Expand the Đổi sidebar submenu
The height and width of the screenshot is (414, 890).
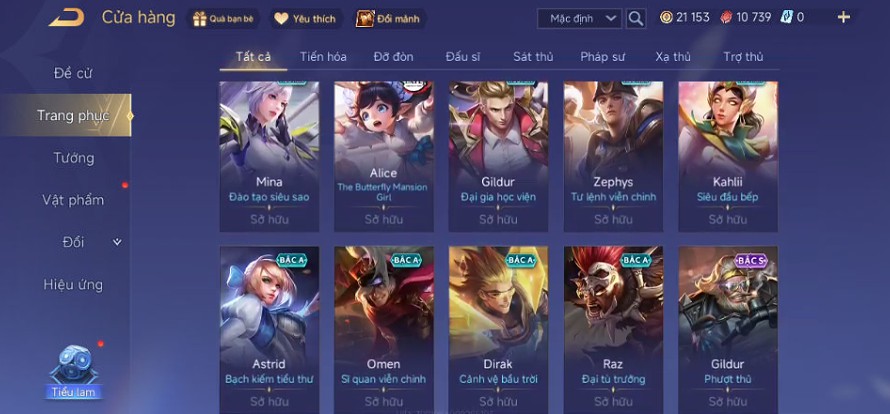(117, 242)
